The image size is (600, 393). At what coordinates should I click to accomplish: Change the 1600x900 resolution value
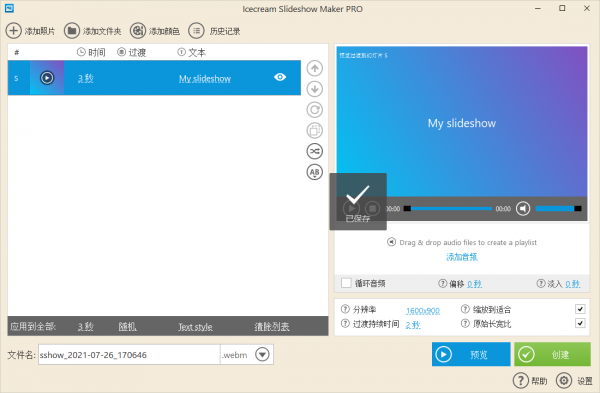(x=423, y=310)
